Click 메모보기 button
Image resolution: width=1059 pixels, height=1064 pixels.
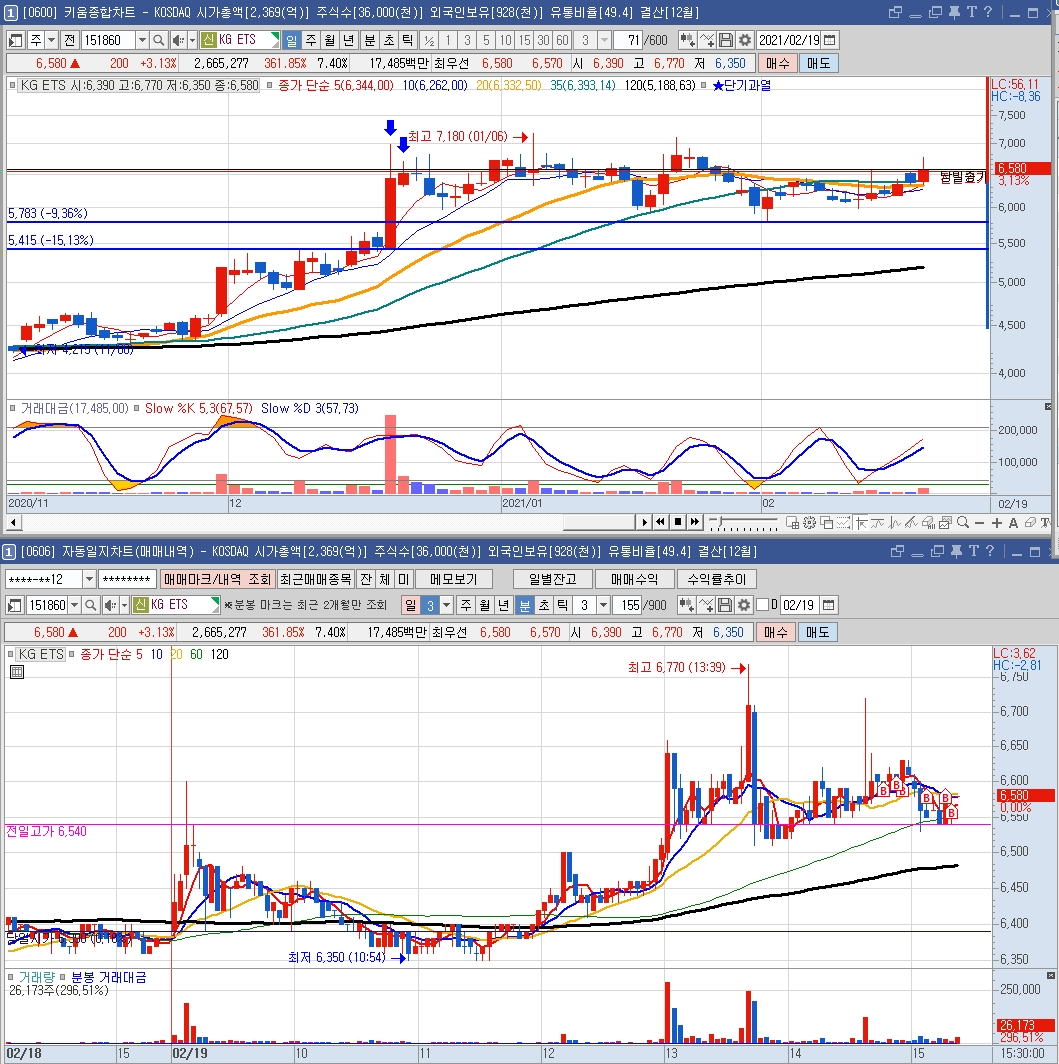454,579
